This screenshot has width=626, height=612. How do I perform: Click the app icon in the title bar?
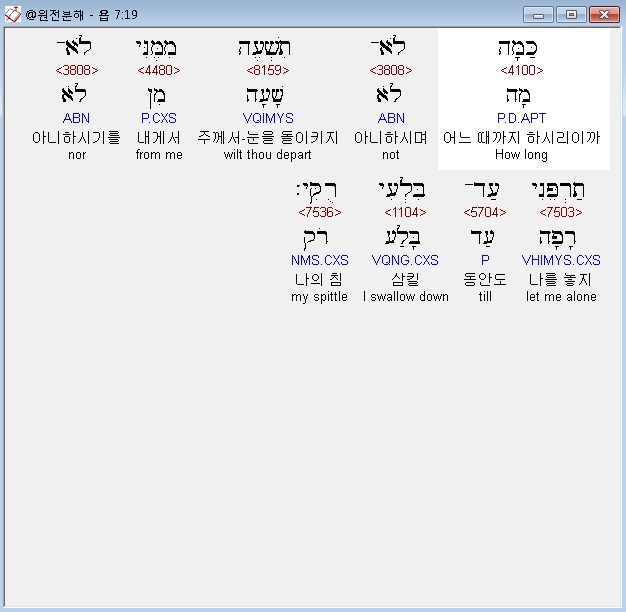coord(12,15)
